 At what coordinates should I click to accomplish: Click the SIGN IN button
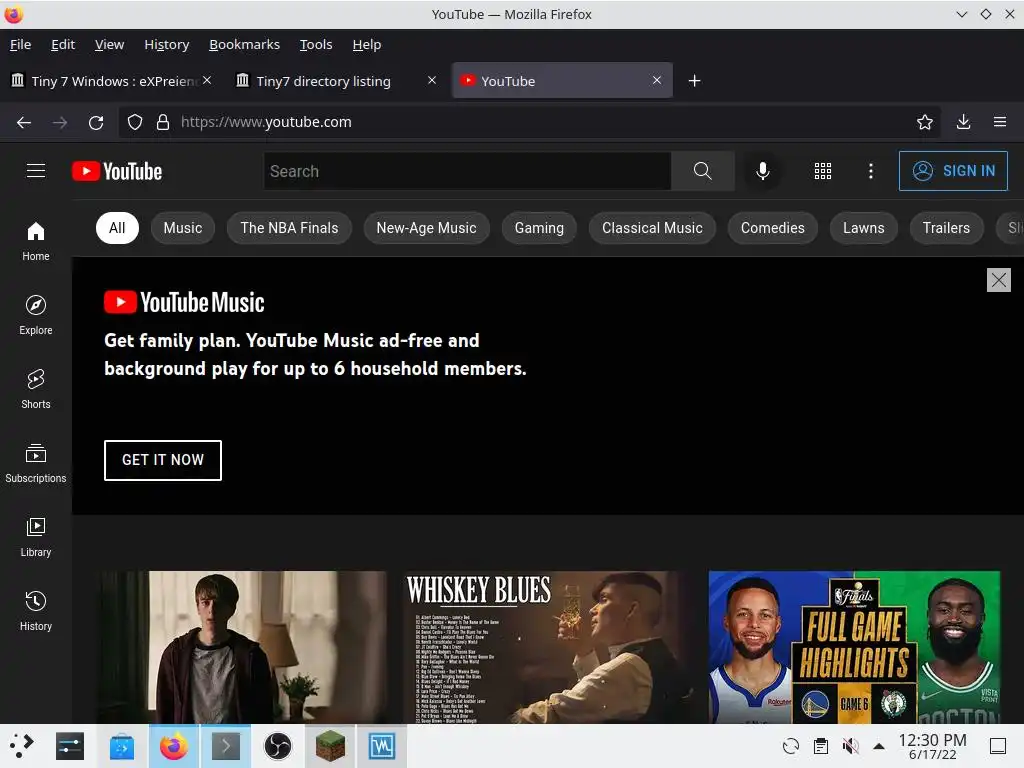[953, 171]
